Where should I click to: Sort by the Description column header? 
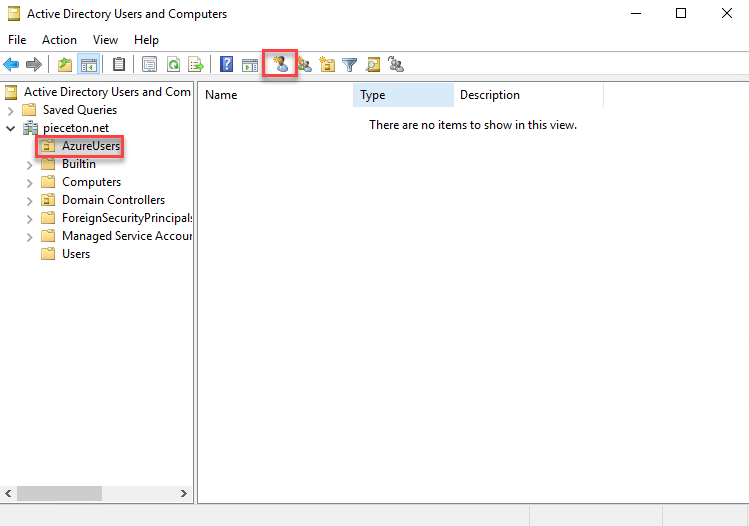pyautogui.click(x=528, y=95)
